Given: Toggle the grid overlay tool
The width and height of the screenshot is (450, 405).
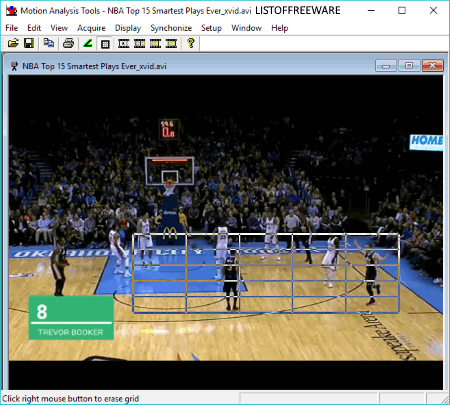Looking at the screenshot, I should (105, 44).
